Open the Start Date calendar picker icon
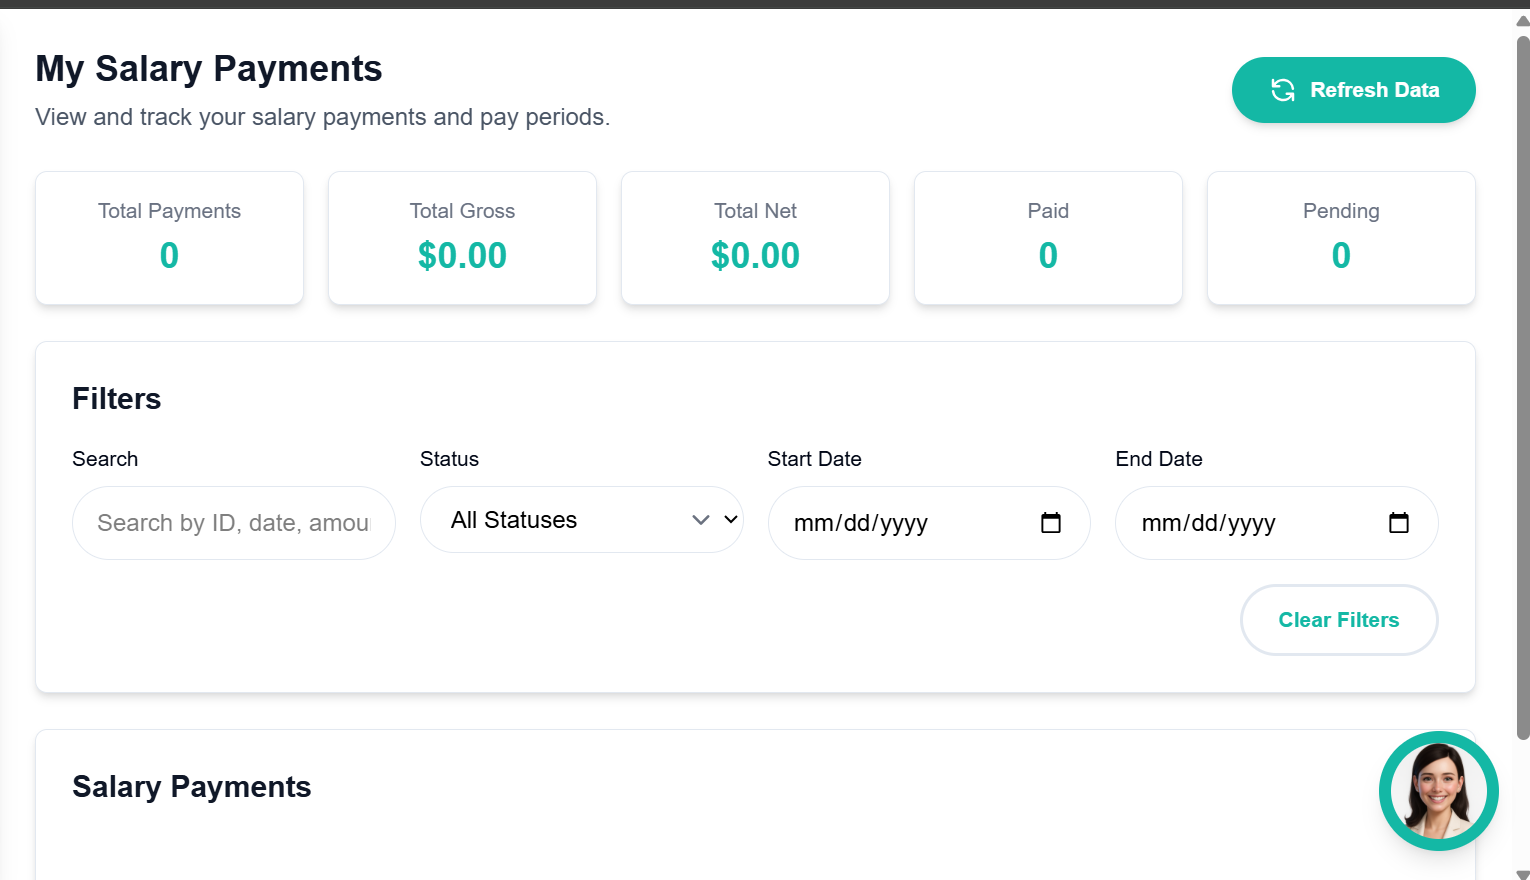Viewport: 1530px width, 880px height. (1050, 522)
